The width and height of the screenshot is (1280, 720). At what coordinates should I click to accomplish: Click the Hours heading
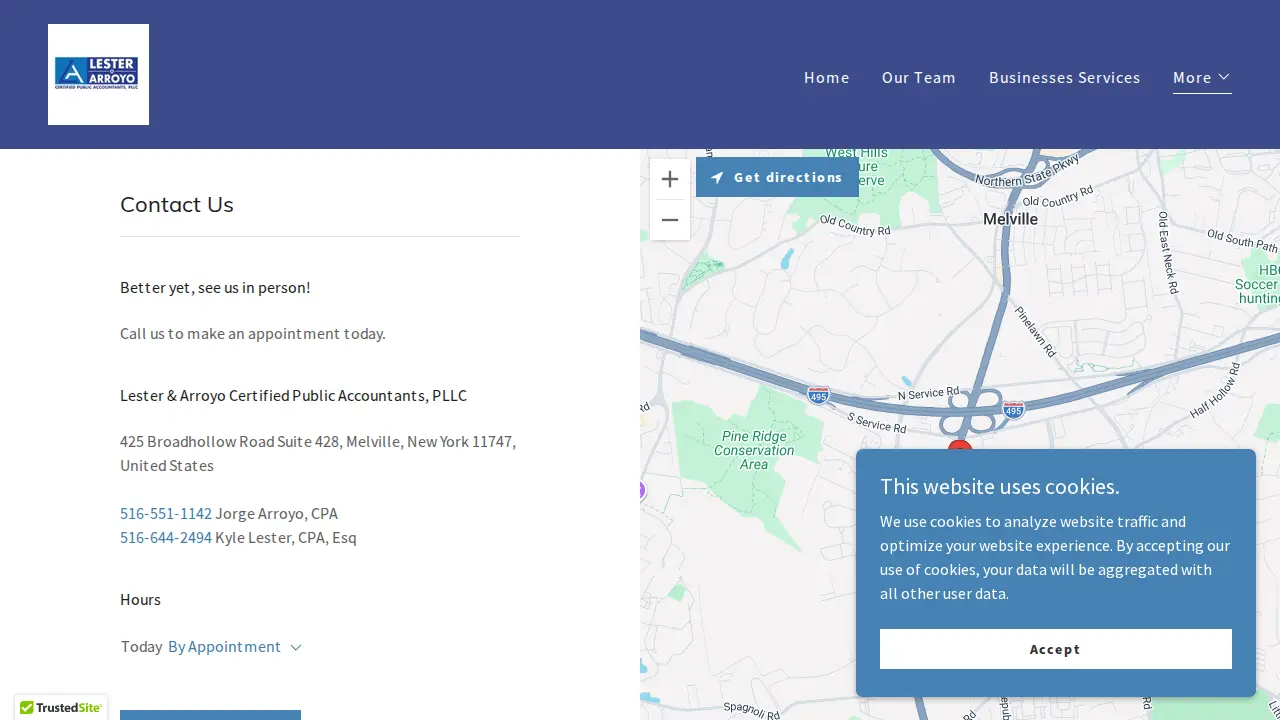140,599
